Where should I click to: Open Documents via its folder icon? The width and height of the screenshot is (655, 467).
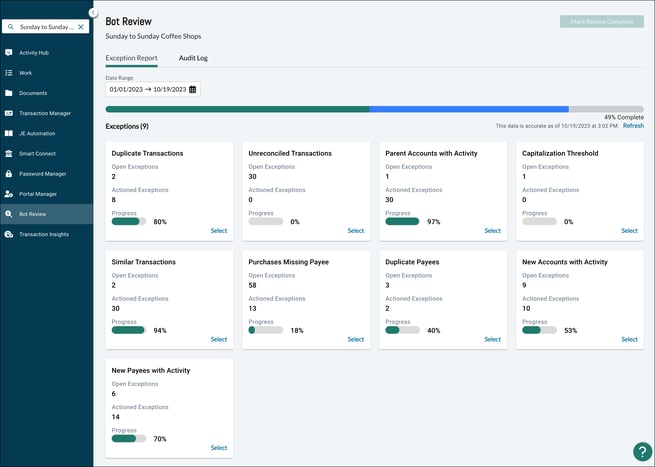[9, 93]
